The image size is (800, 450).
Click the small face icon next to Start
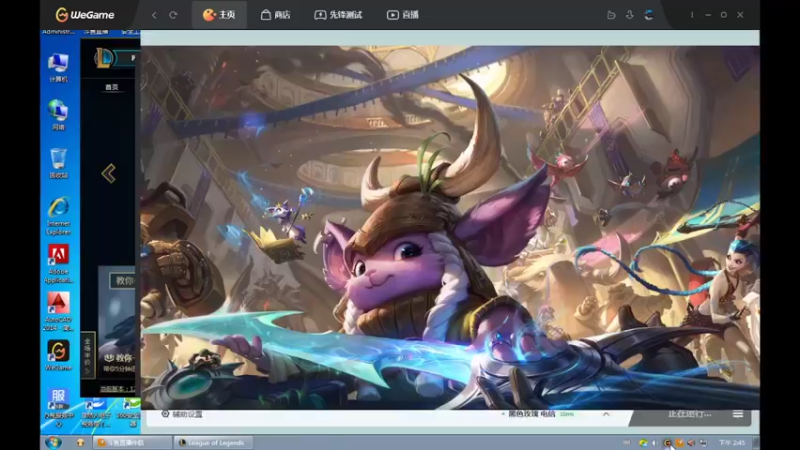click(x=80, y=442)
